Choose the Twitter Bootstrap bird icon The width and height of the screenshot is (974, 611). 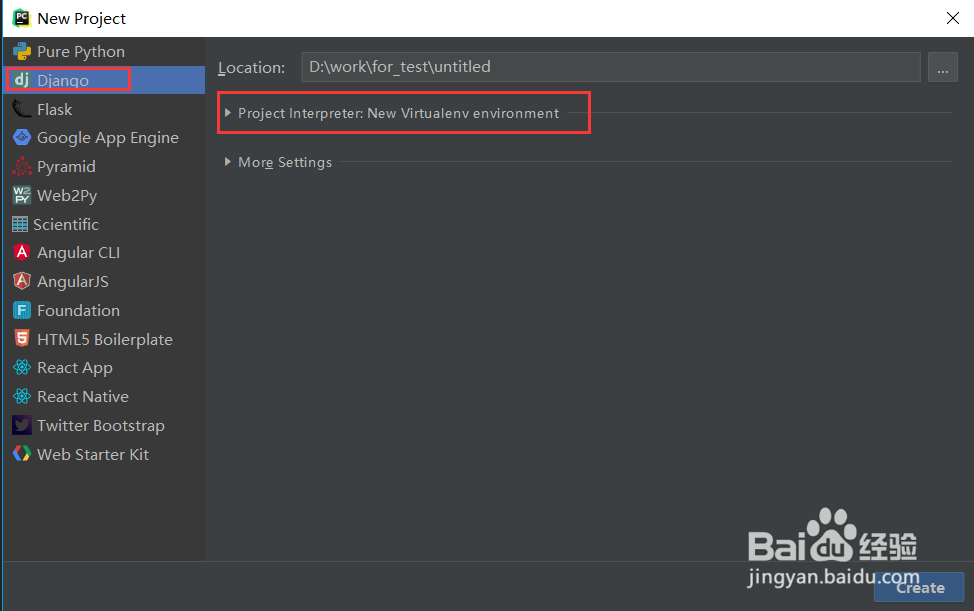[x=22, y=425]
